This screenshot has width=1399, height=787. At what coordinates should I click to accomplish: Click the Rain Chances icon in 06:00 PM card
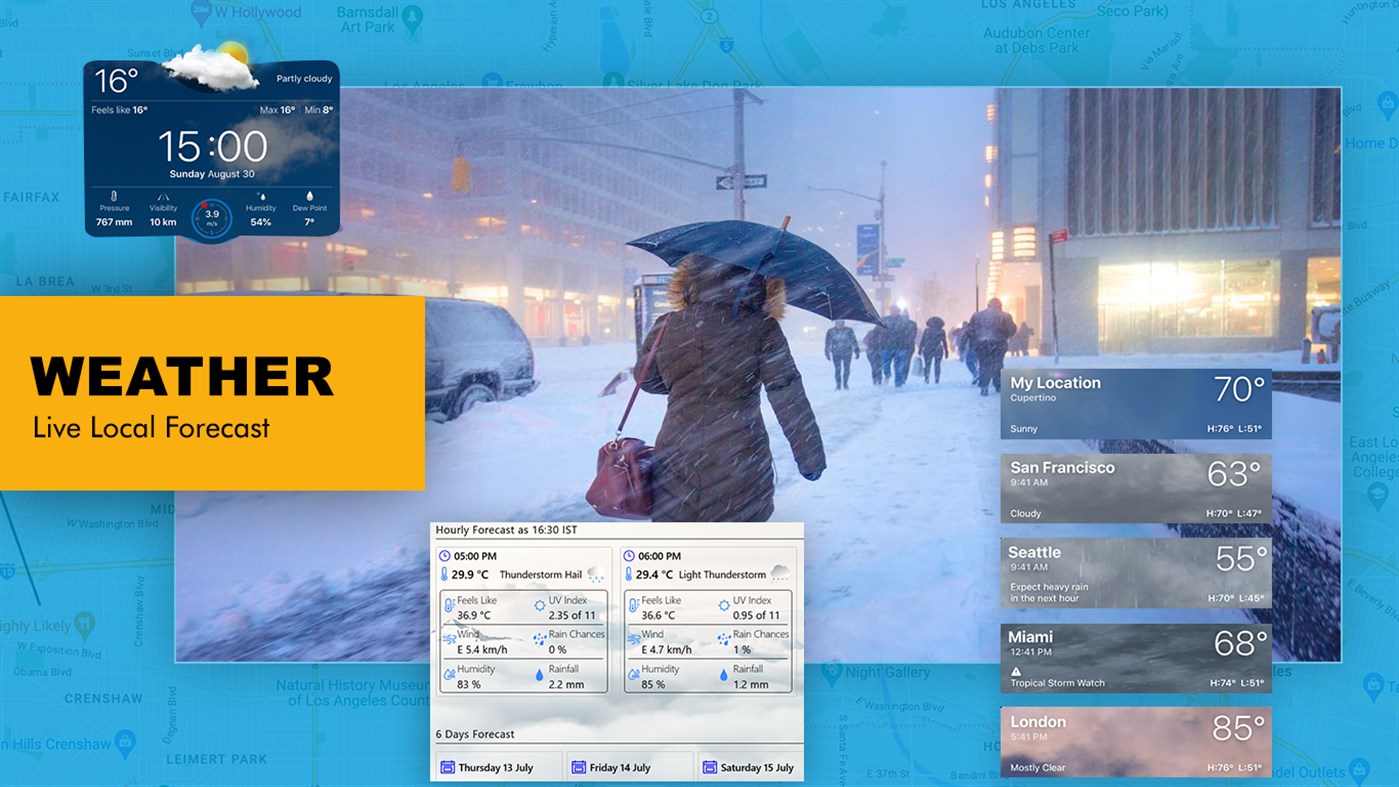[x=722, y=638]
